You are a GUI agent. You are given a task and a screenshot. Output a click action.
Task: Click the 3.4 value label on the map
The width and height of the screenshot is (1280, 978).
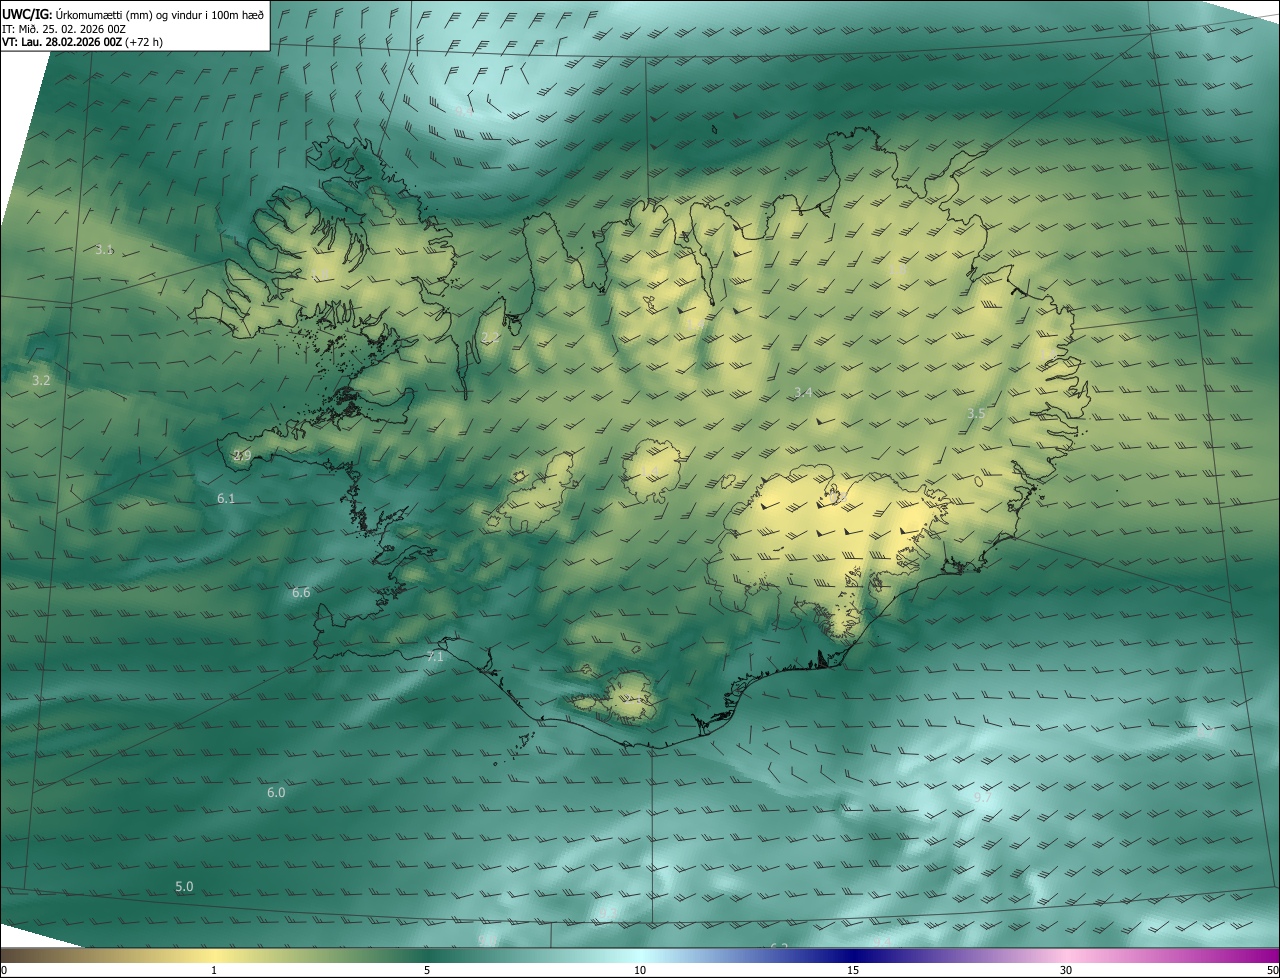coord(803,393)
